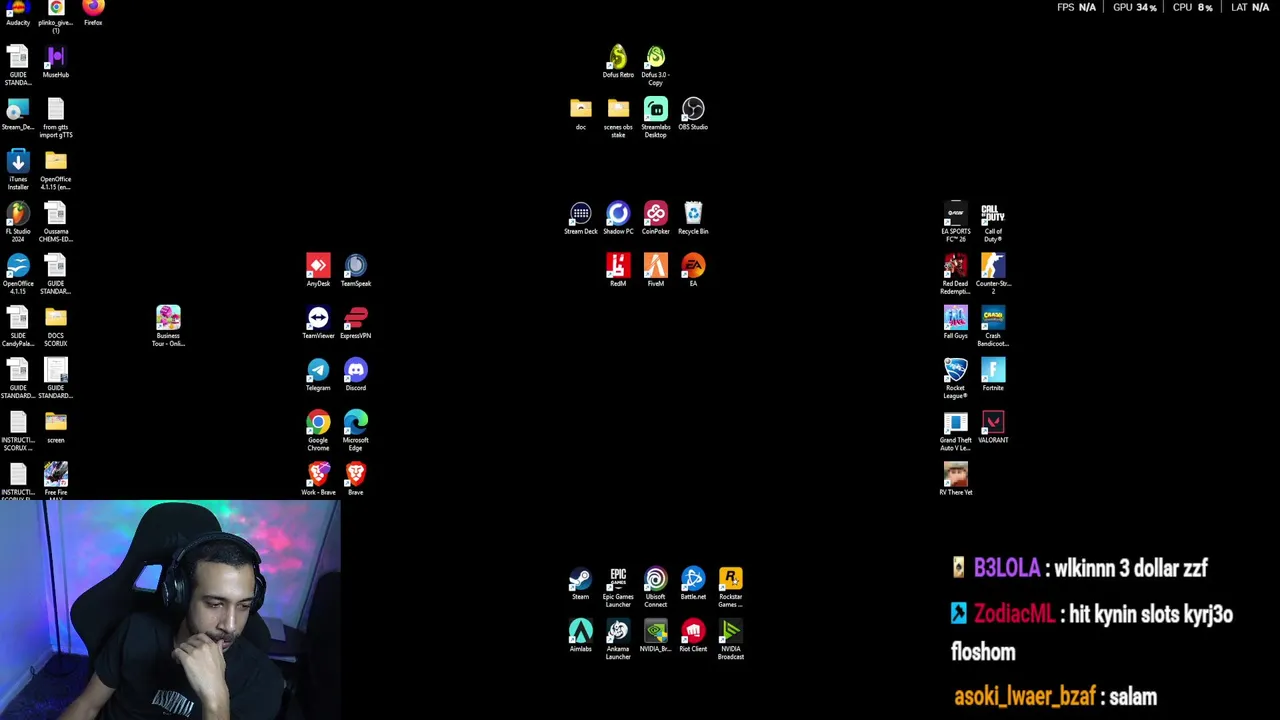This screenshot has width=1280, height=720.
Task: Launch Ubisoft Connect shortcut
Action: (x=655, y=587)
